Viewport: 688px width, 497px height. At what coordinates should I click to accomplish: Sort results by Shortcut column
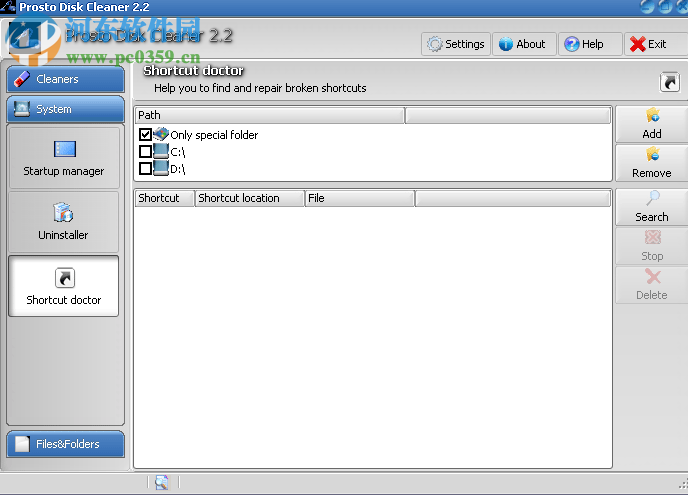coord(165,198)
